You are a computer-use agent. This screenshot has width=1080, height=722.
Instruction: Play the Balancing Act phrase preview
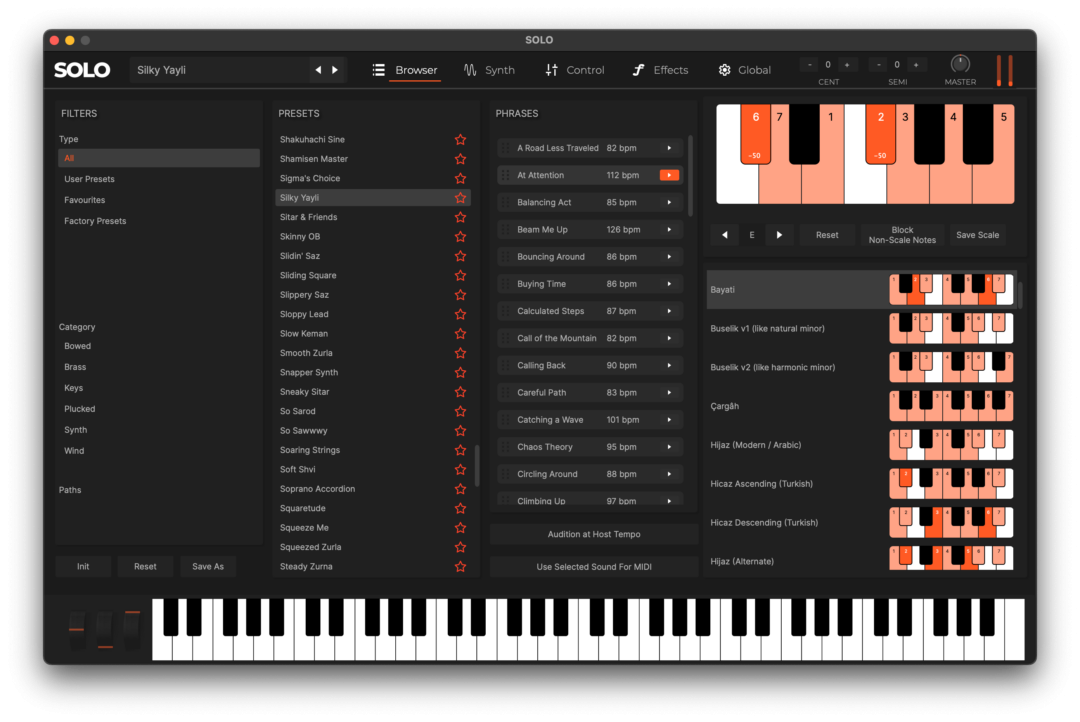click(669, 203)
